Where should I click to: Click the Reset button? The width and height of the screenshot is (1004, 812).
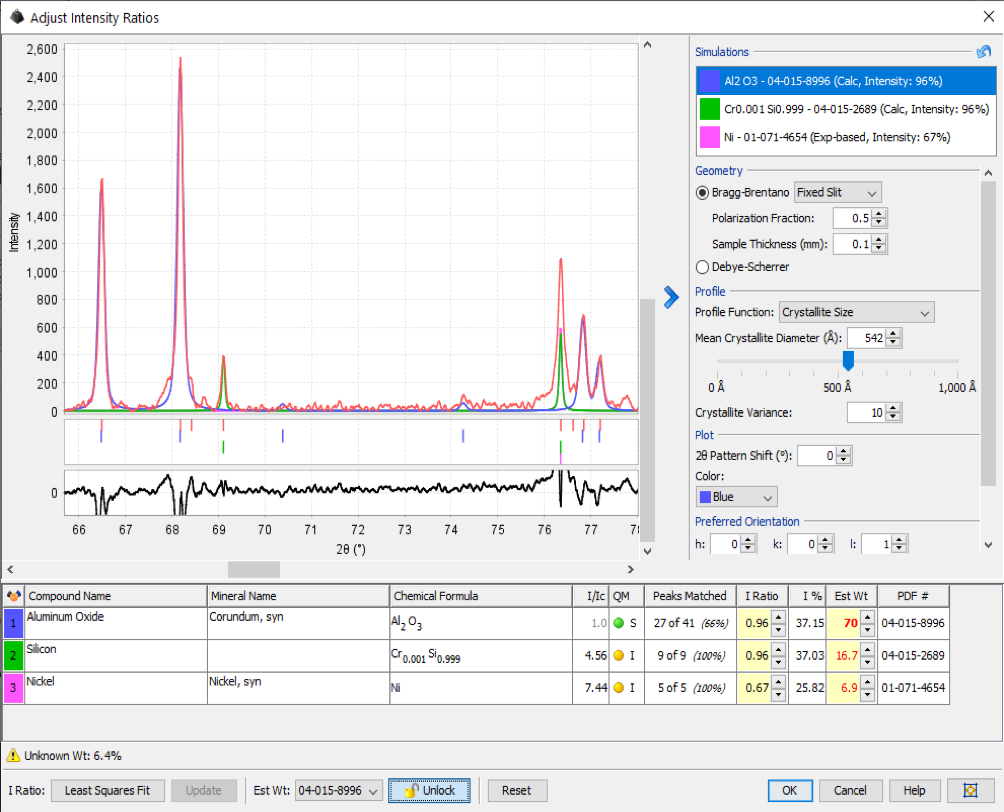point(517,791)
